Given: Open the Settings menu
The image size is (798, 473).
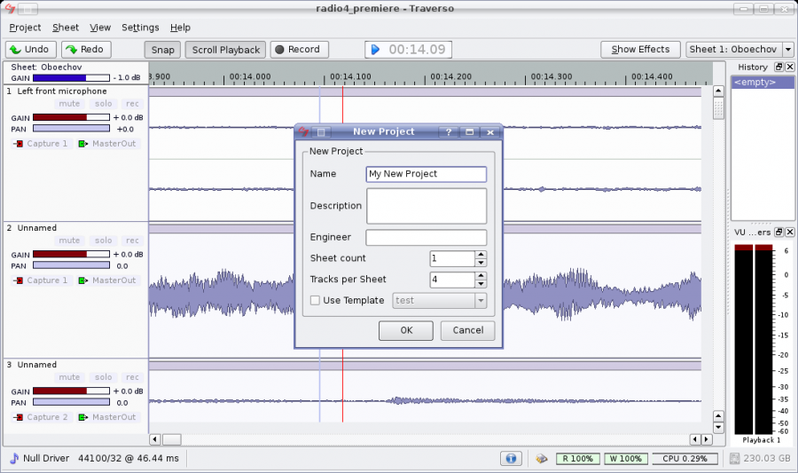Looking at the screenshot, I should [x=140, y=27].
